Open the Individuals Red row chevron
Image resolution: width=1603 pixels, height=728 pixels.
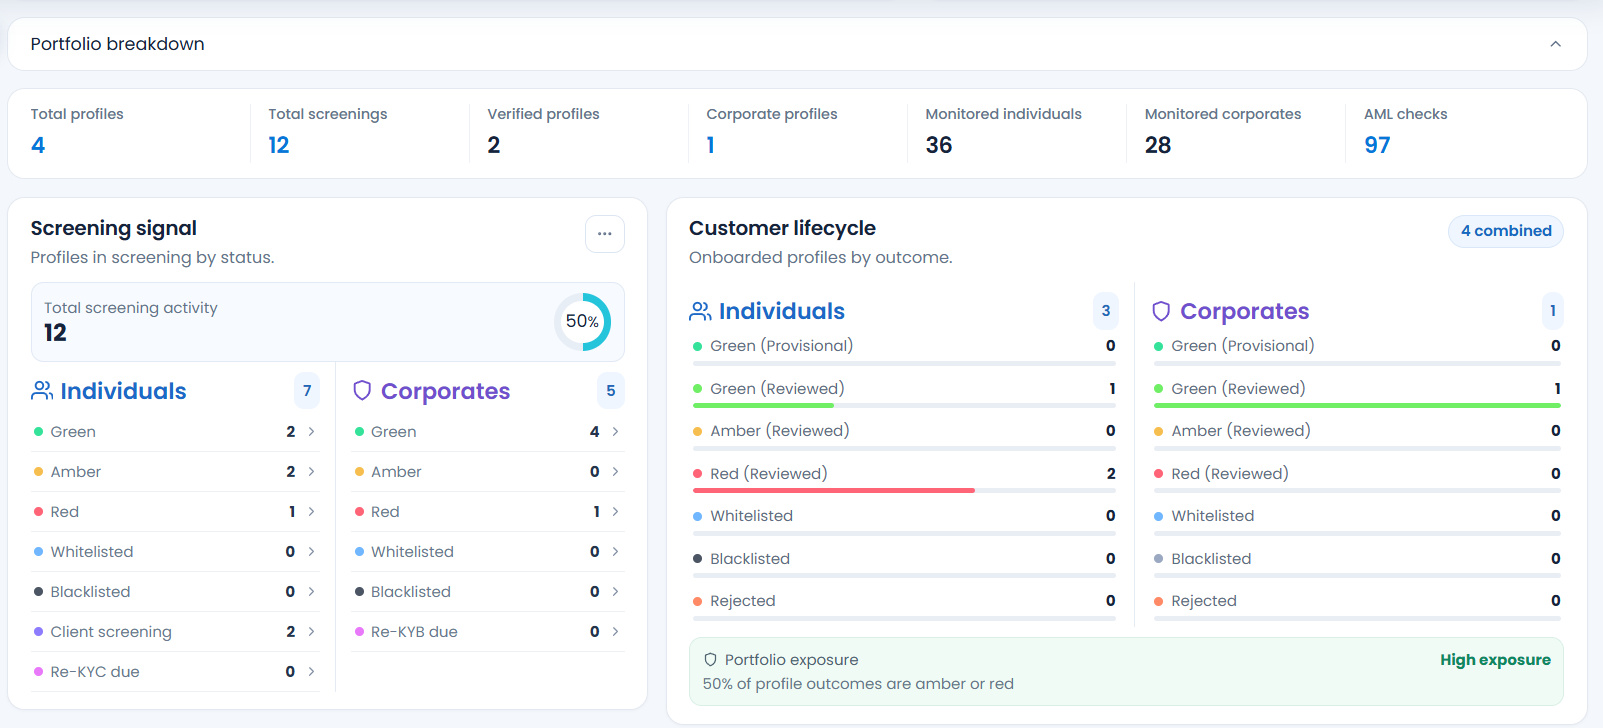click(311, 512)
